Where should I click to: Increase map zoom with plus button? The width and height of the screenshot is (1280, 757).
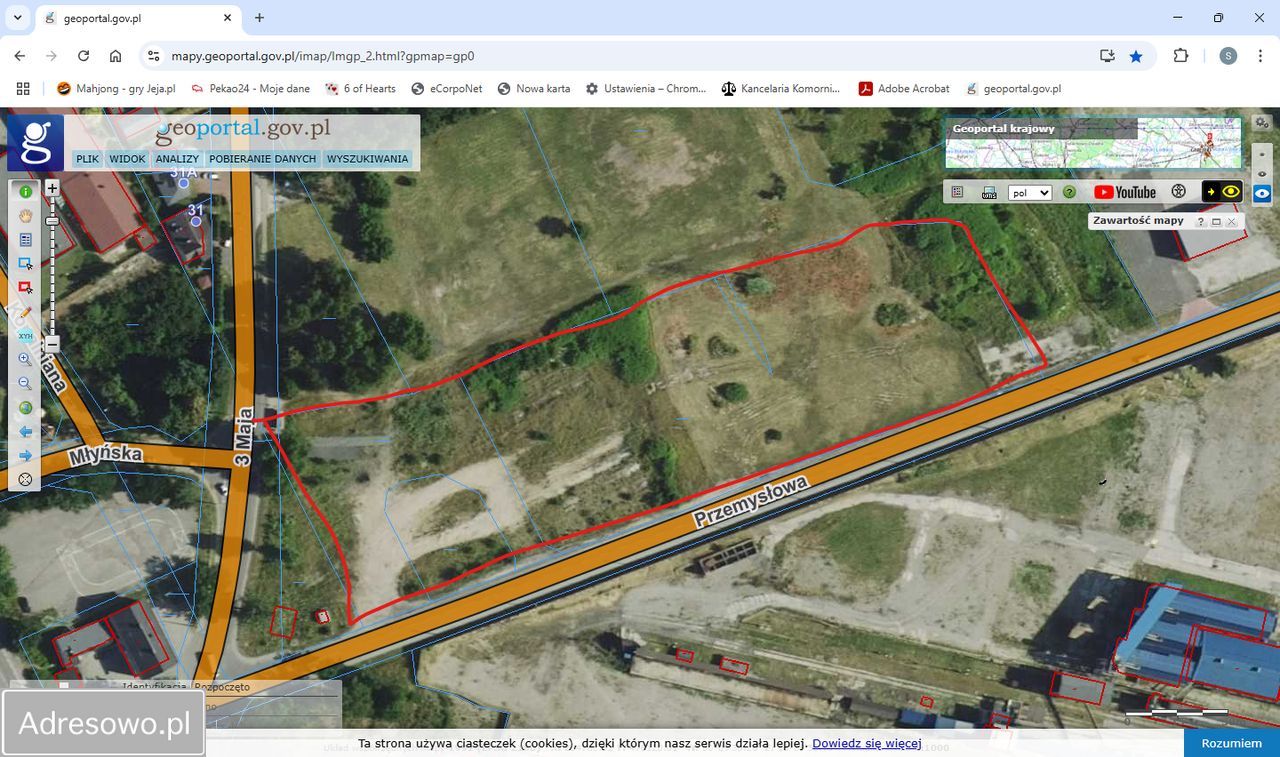52,188
